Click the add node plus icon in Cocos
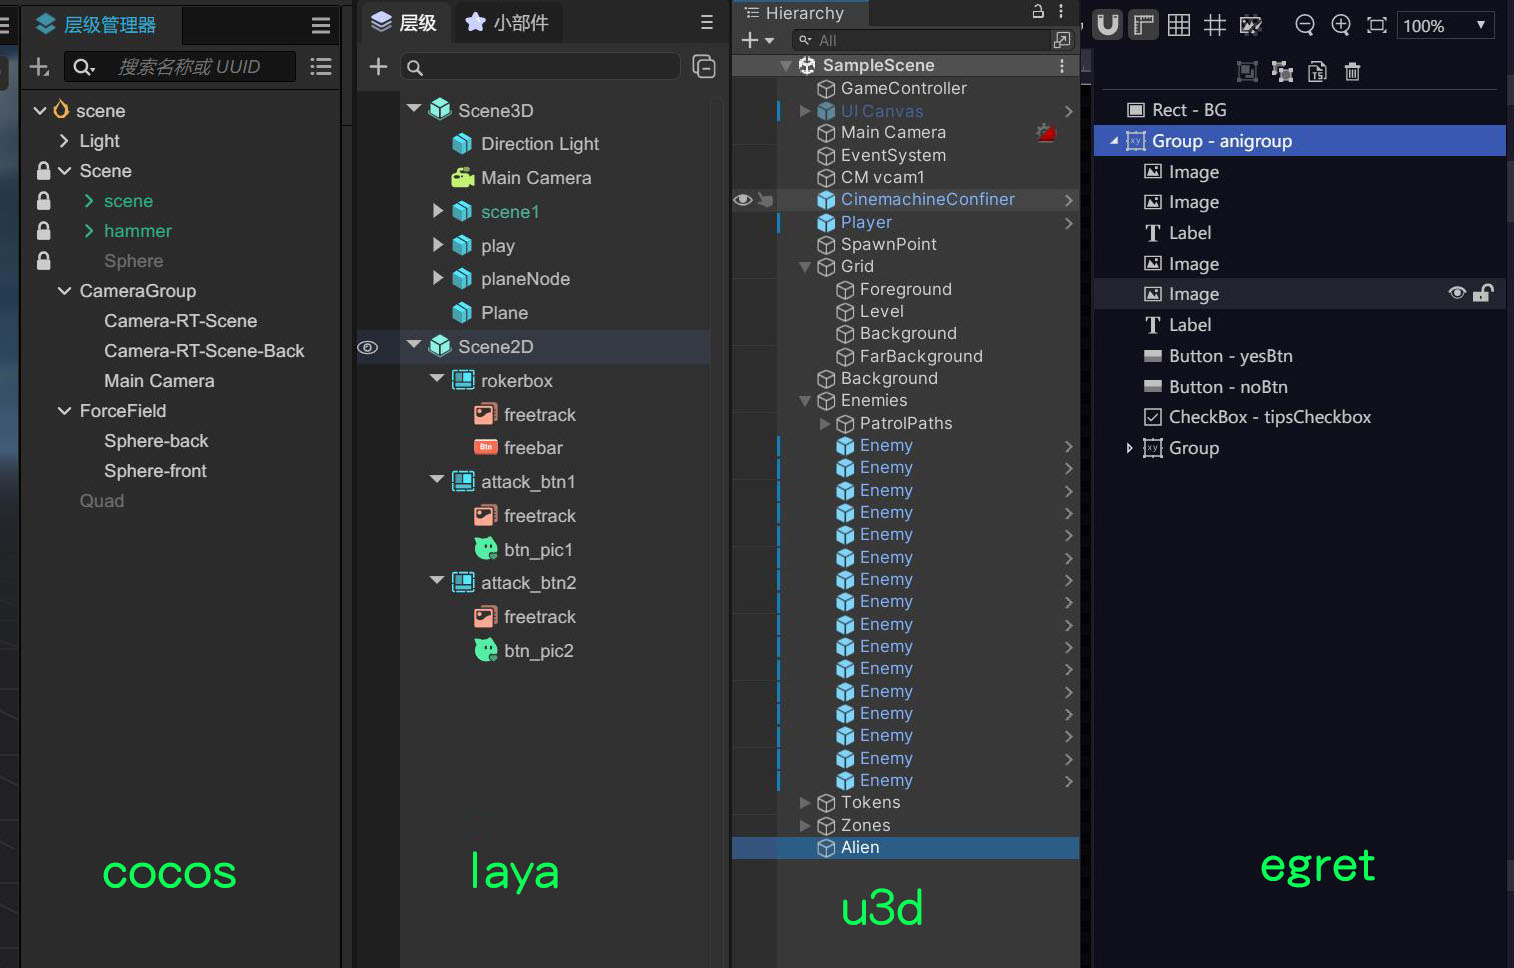Viewport: 1514px width, 968px height. click(39, 67)
